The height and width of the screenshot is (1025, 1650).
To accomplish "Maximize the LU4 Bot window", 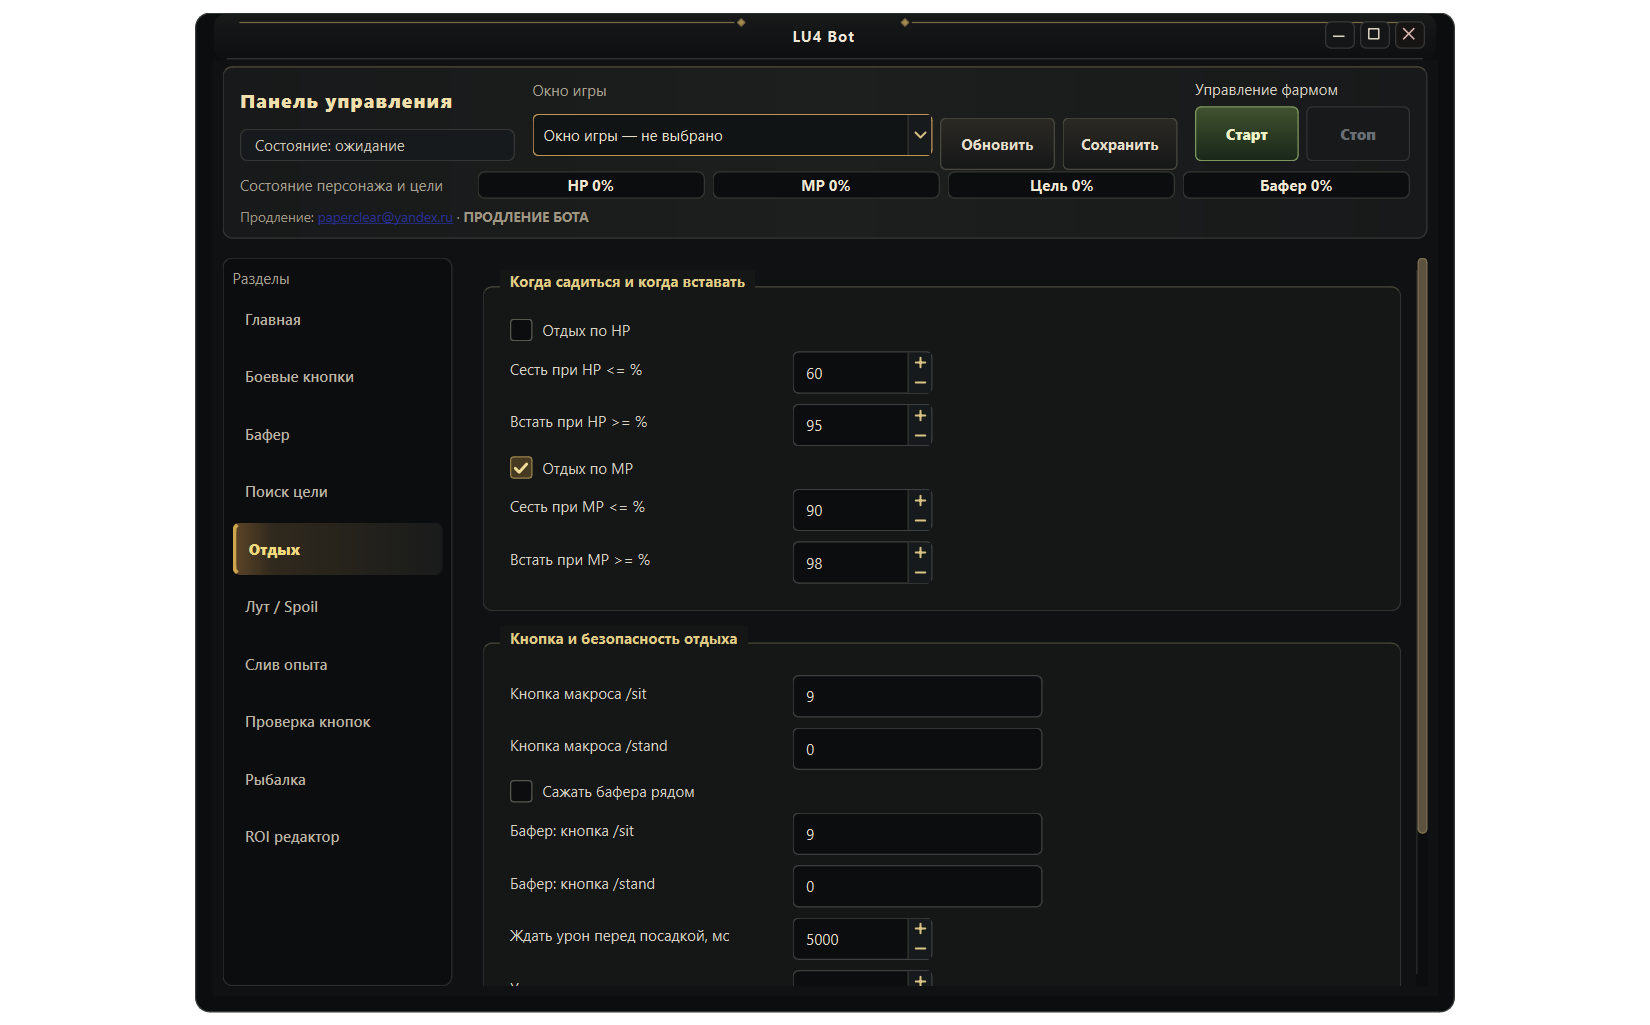I will coord(1374,35).
